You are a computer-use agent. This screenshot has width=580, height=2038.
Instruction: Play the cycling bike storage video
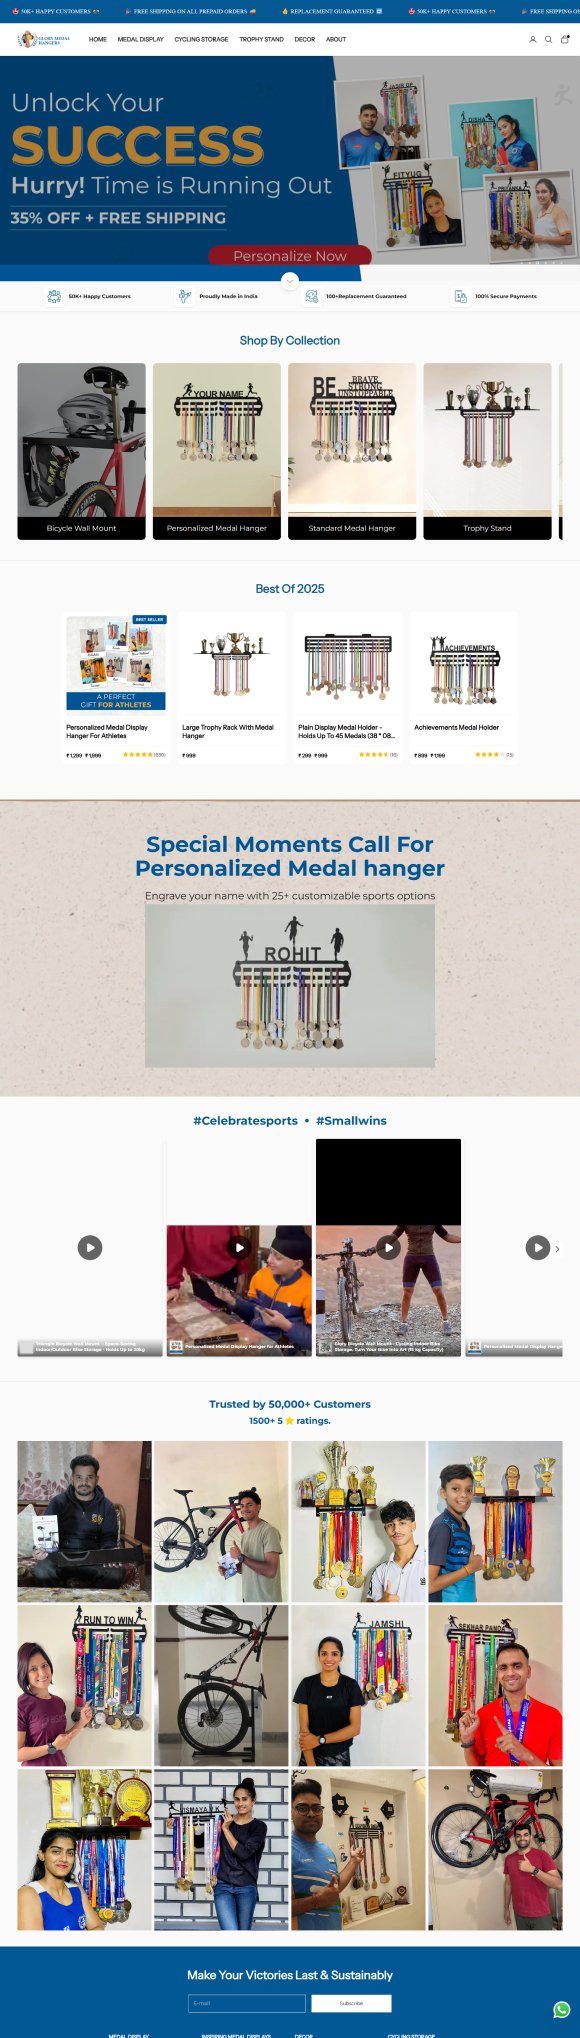pos(388,1247)
